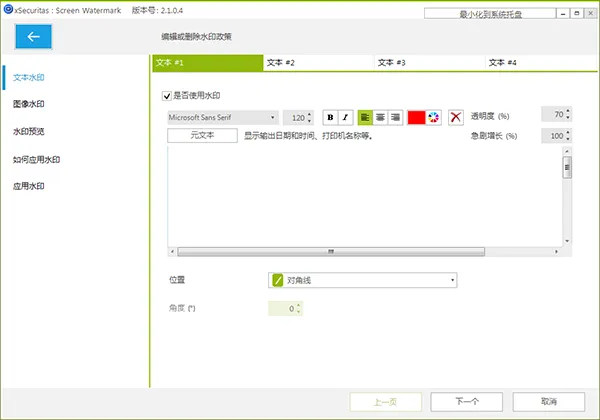Click the 最小化到系统托盘 button
600x420 pixels.
point(490,14)
